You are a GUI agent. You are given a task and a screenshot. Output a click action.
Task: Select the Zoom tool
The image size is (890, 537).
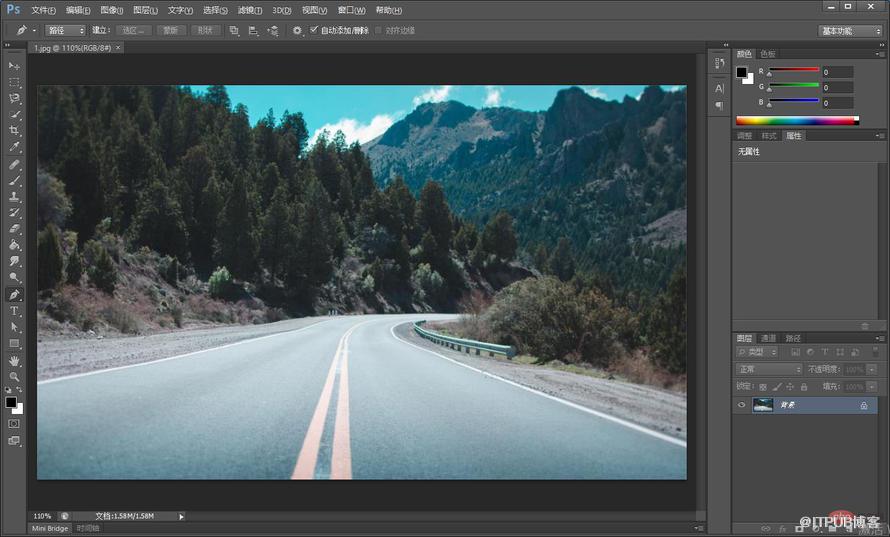click(14, 377)
